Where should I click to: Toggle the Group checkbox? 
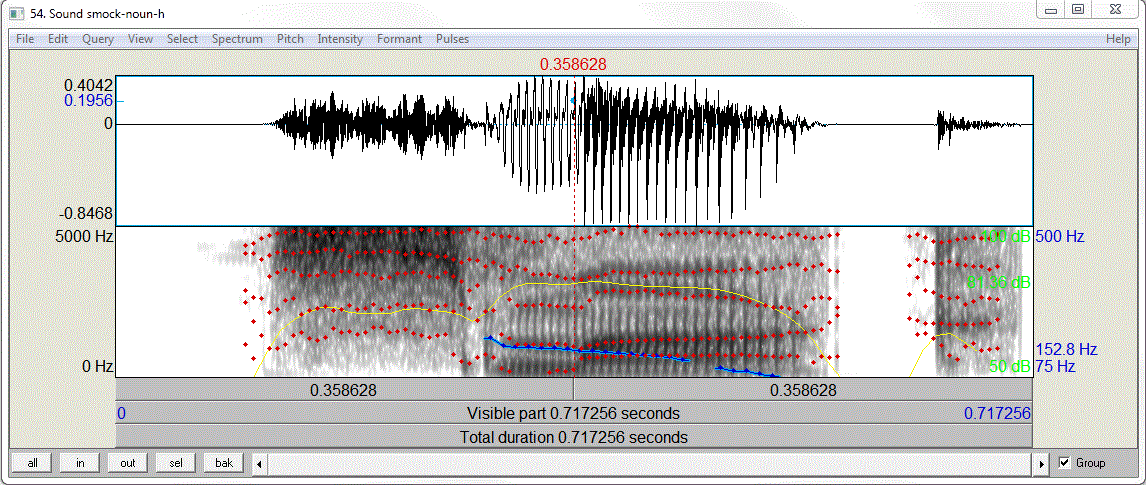pyautogui.click(x=1064, y=462)
